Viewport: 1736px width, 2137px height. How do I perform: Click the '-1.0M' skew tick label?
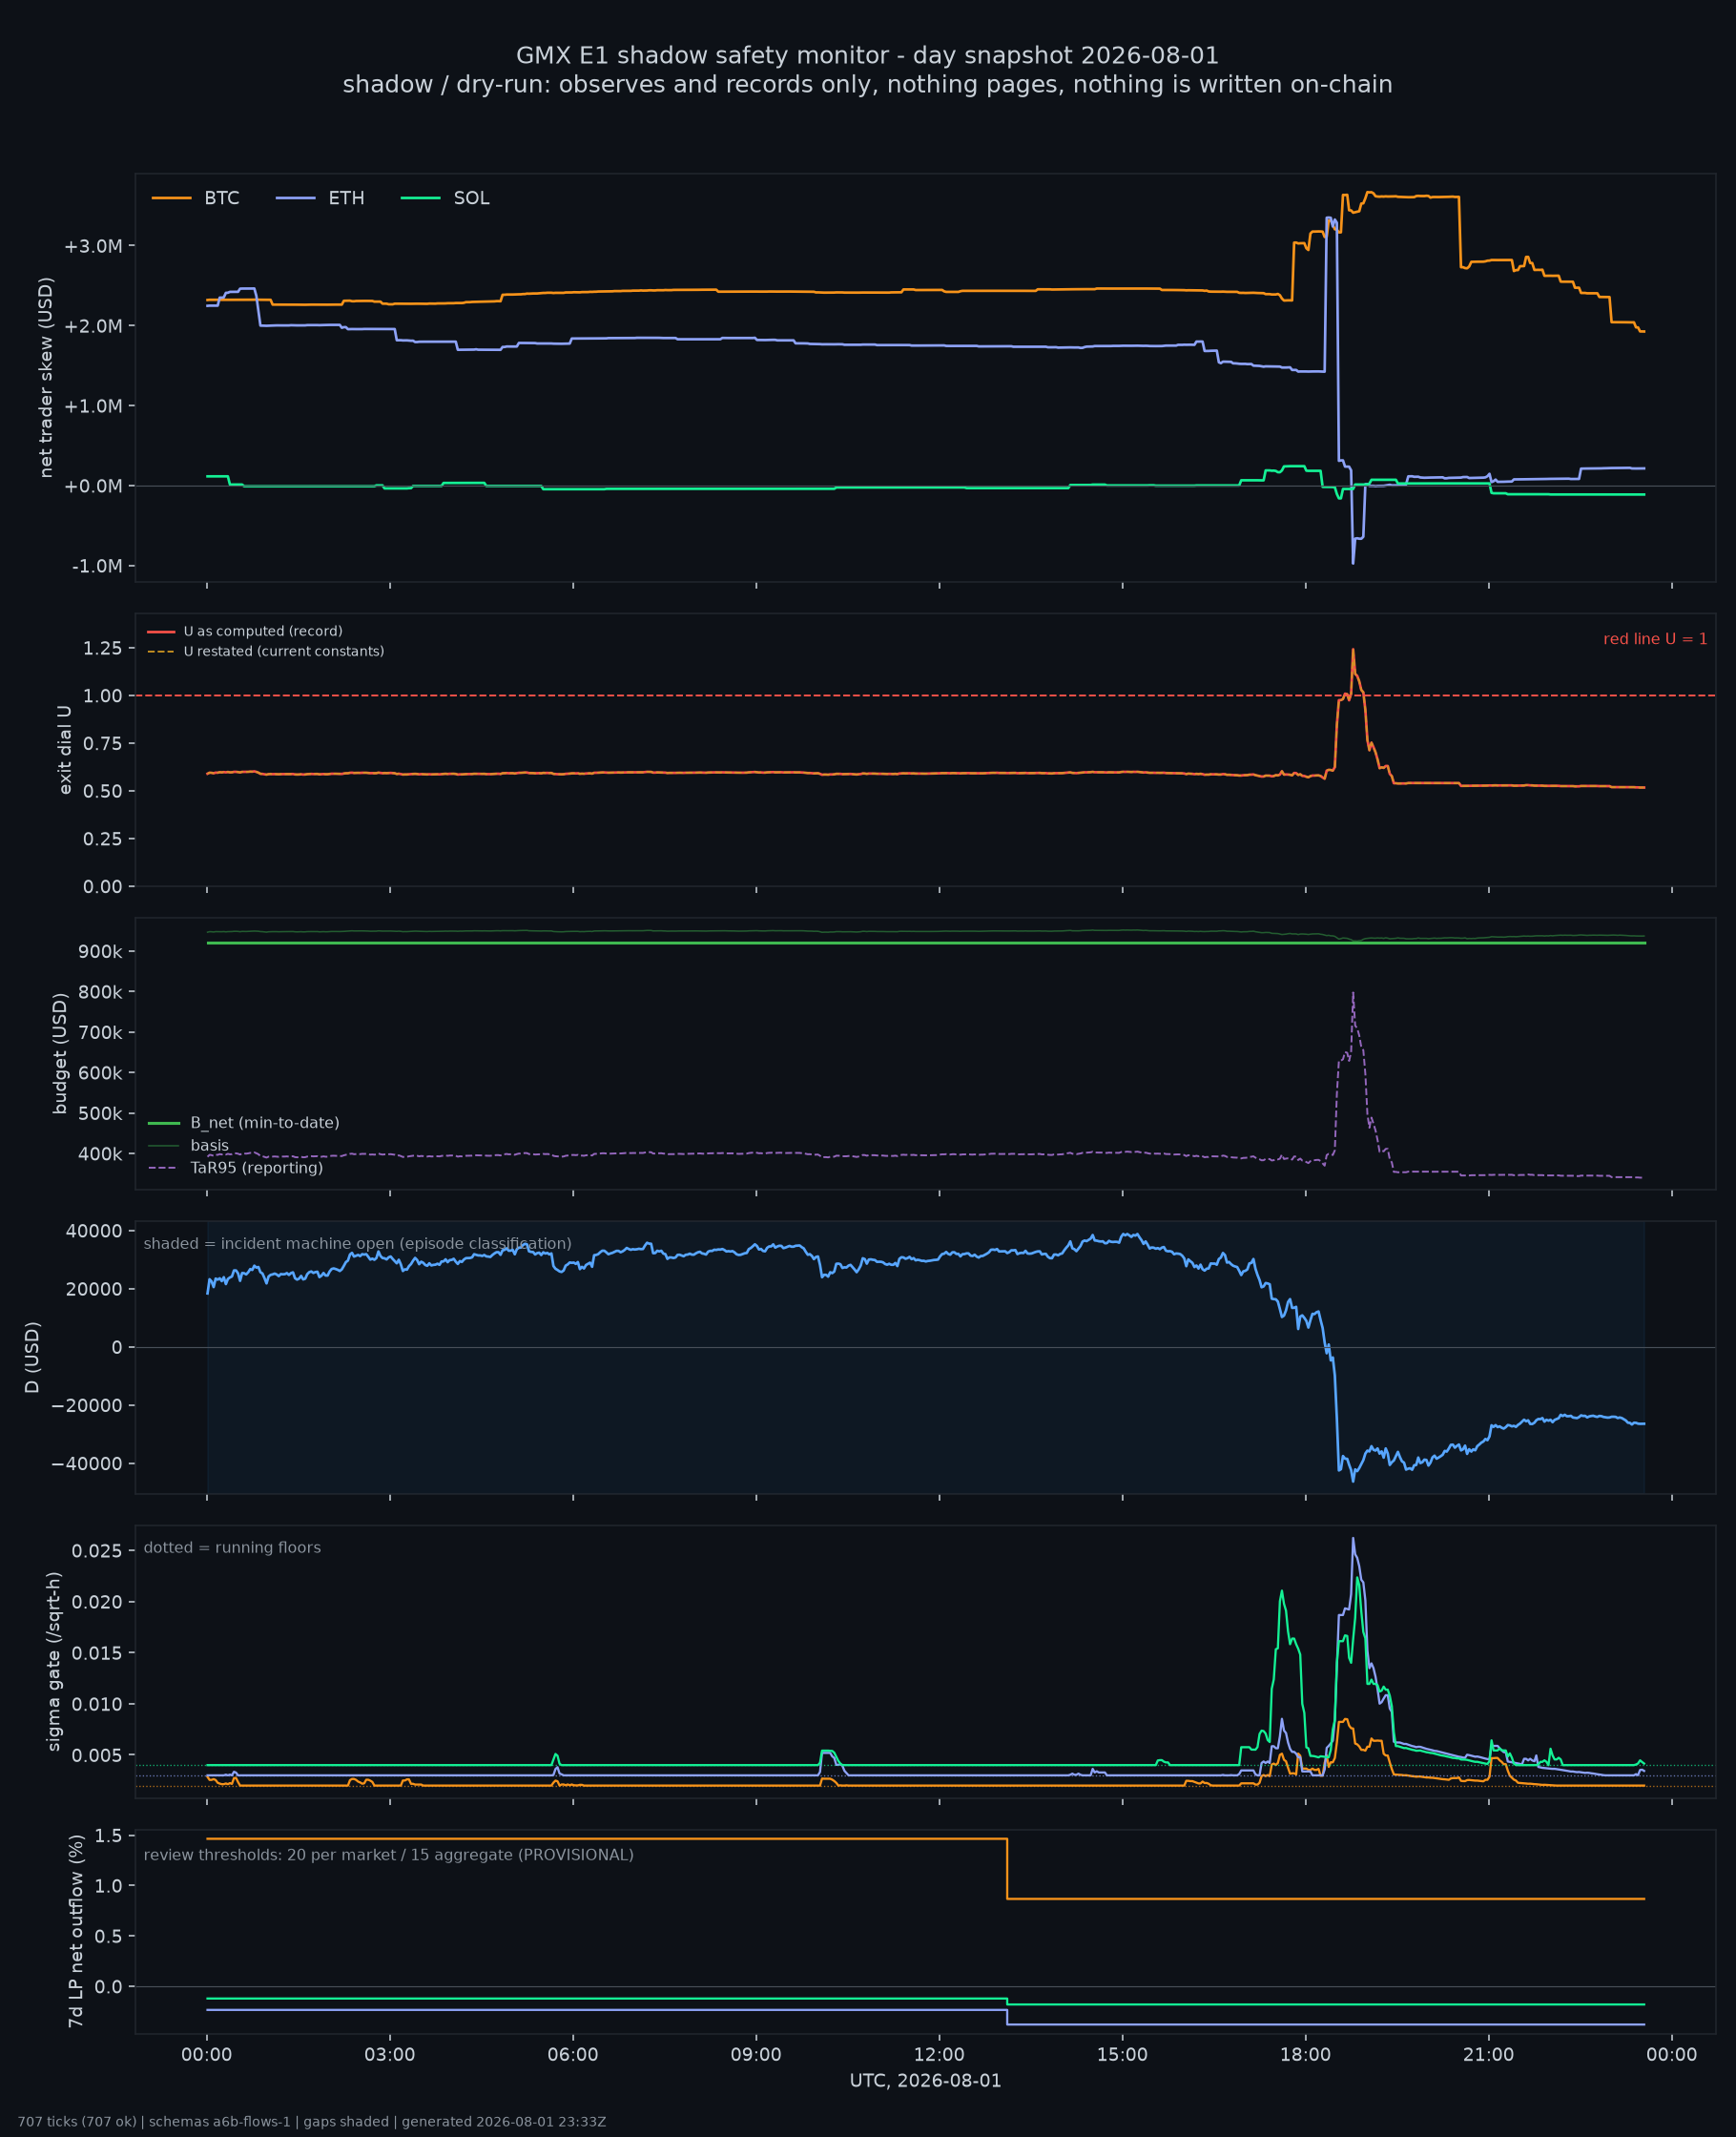(x=97, y=566)
